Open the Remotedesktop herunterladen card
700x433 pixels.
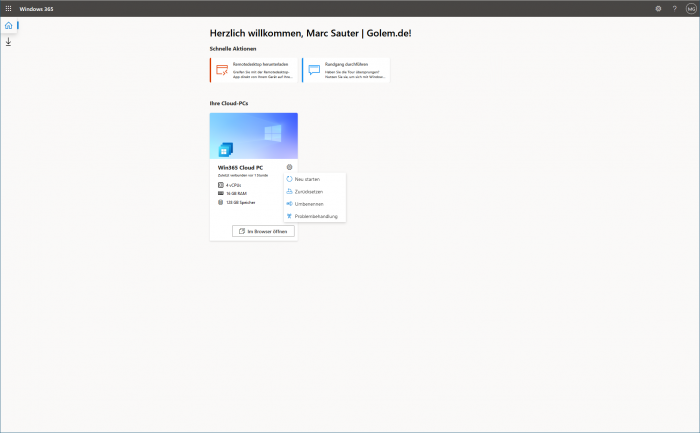tap(254, 70)
